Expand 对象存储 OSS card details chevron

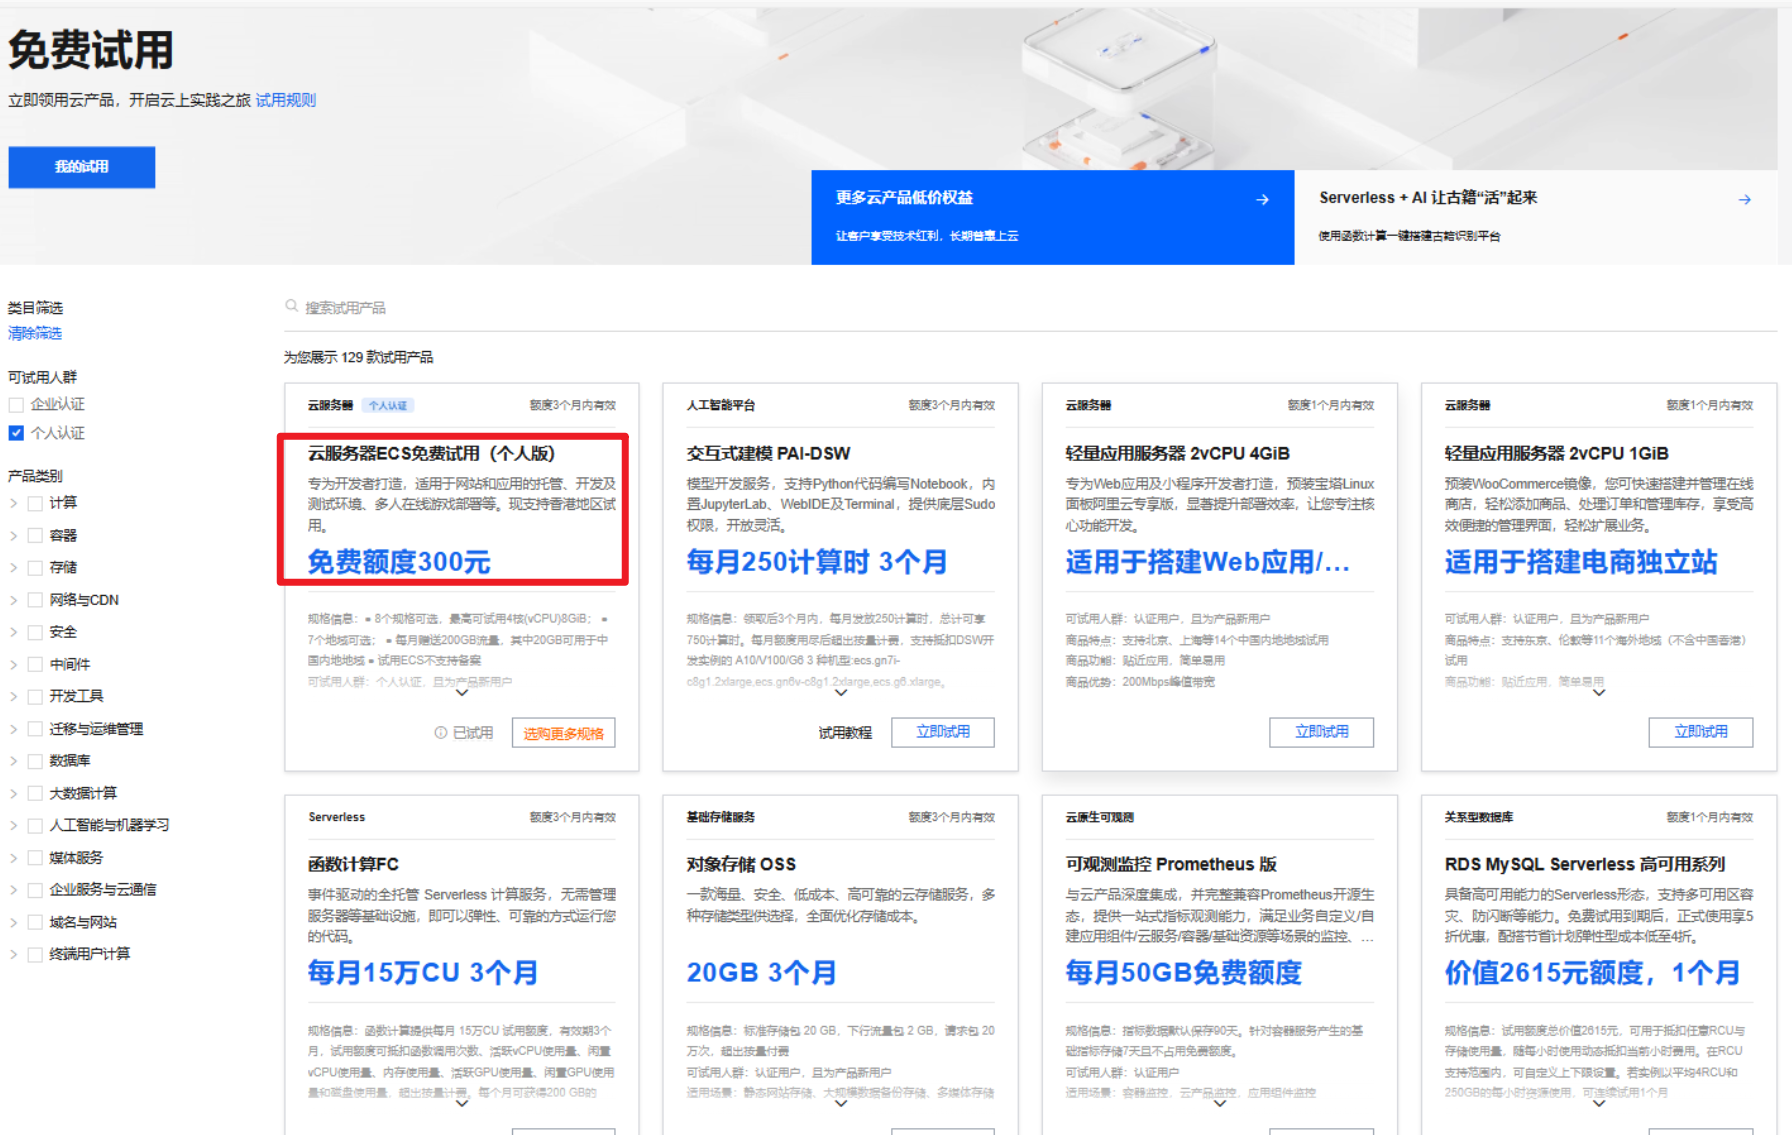pos(840,1104)
